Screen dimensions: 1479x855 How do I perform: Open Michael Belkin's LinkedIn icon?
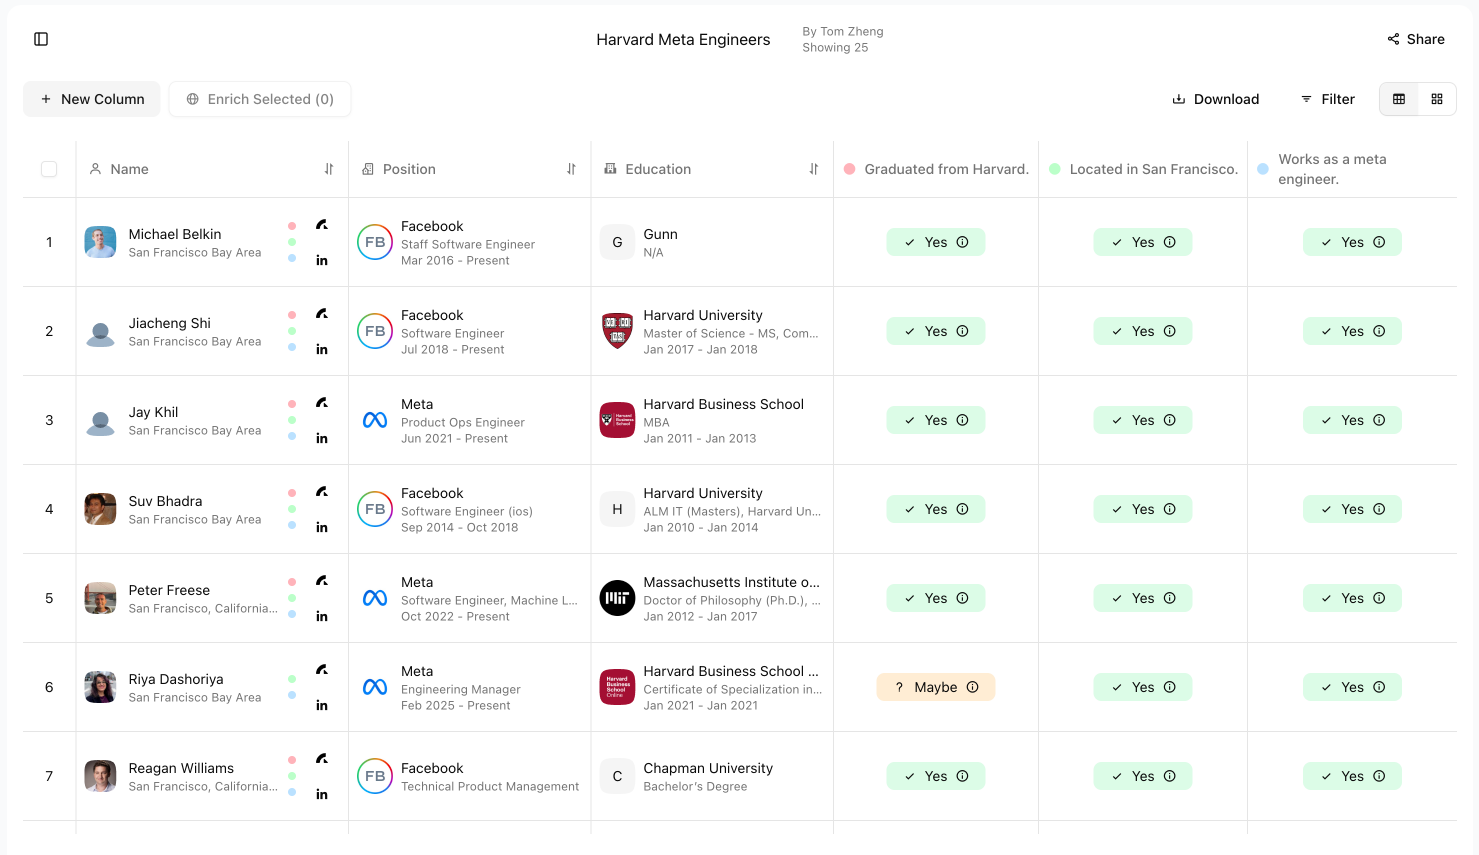point(322,260)
